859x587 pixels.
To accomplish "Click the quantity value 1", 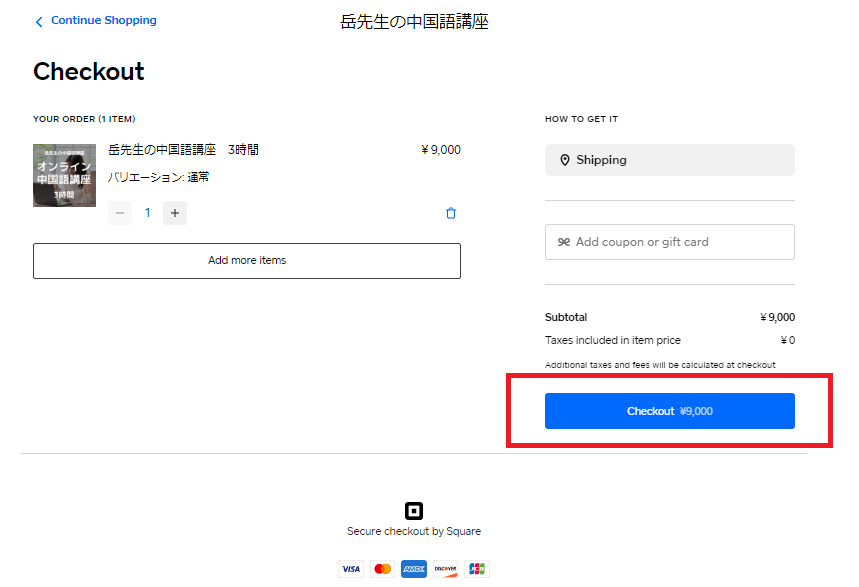I will click(x=147, y=213).
